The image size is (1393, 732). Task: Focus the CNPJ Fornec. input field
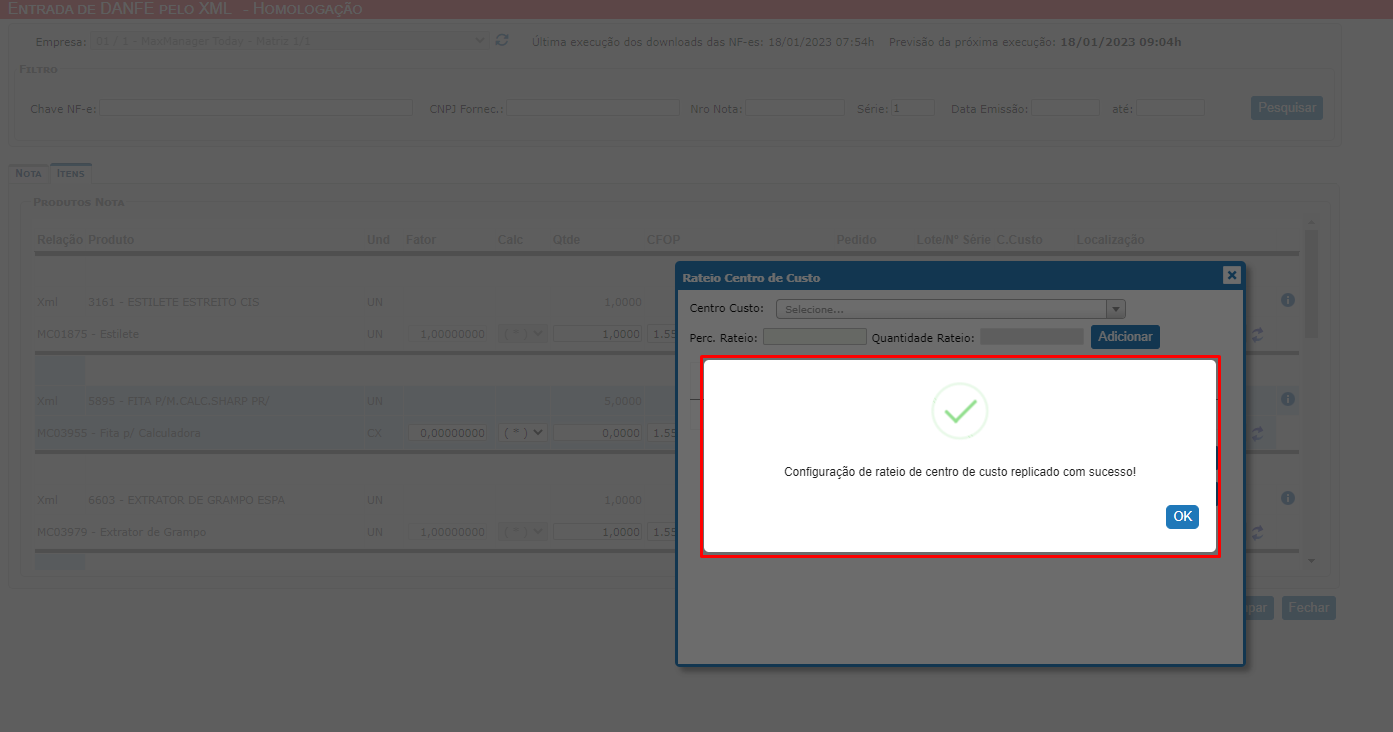(592, 108)
